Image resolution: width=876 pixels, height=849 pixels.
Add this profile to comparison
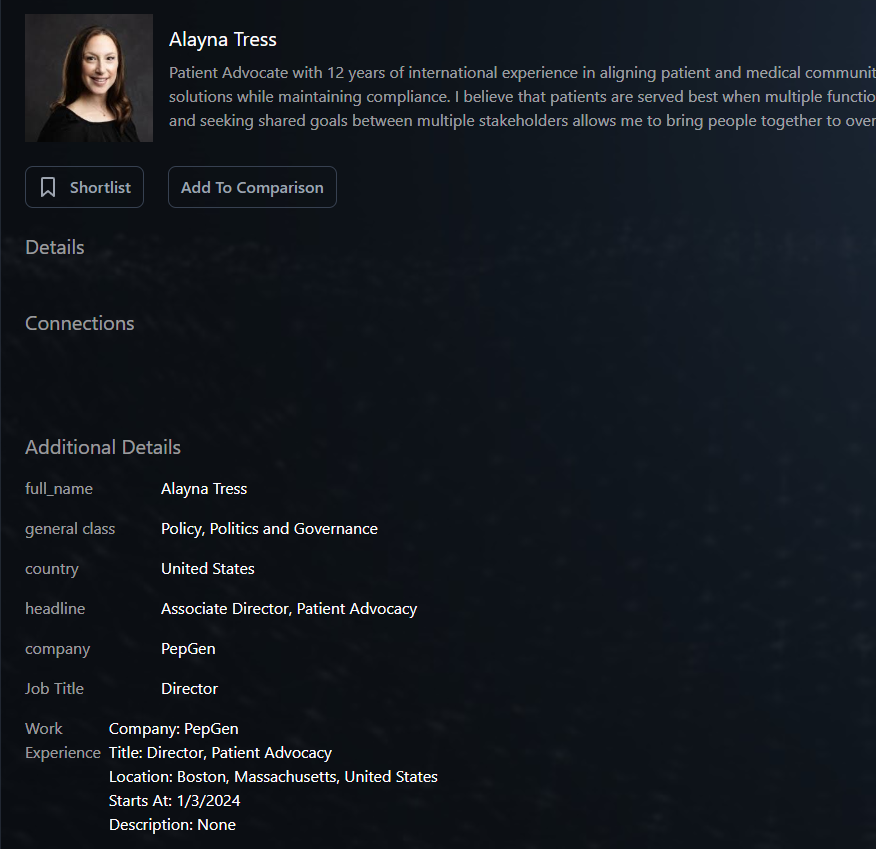tap(252, 188)
